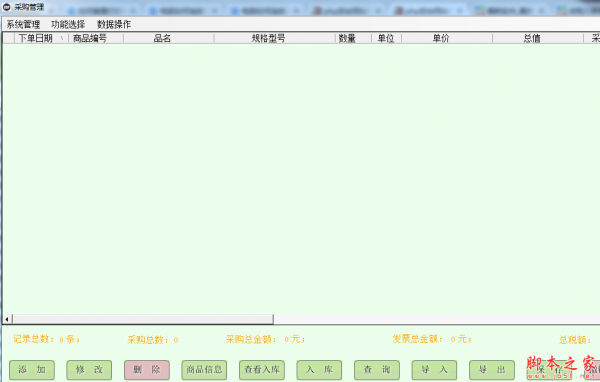The image size is (600, 382).
Task: Click the 查询 button
Action: click(377, 370)
